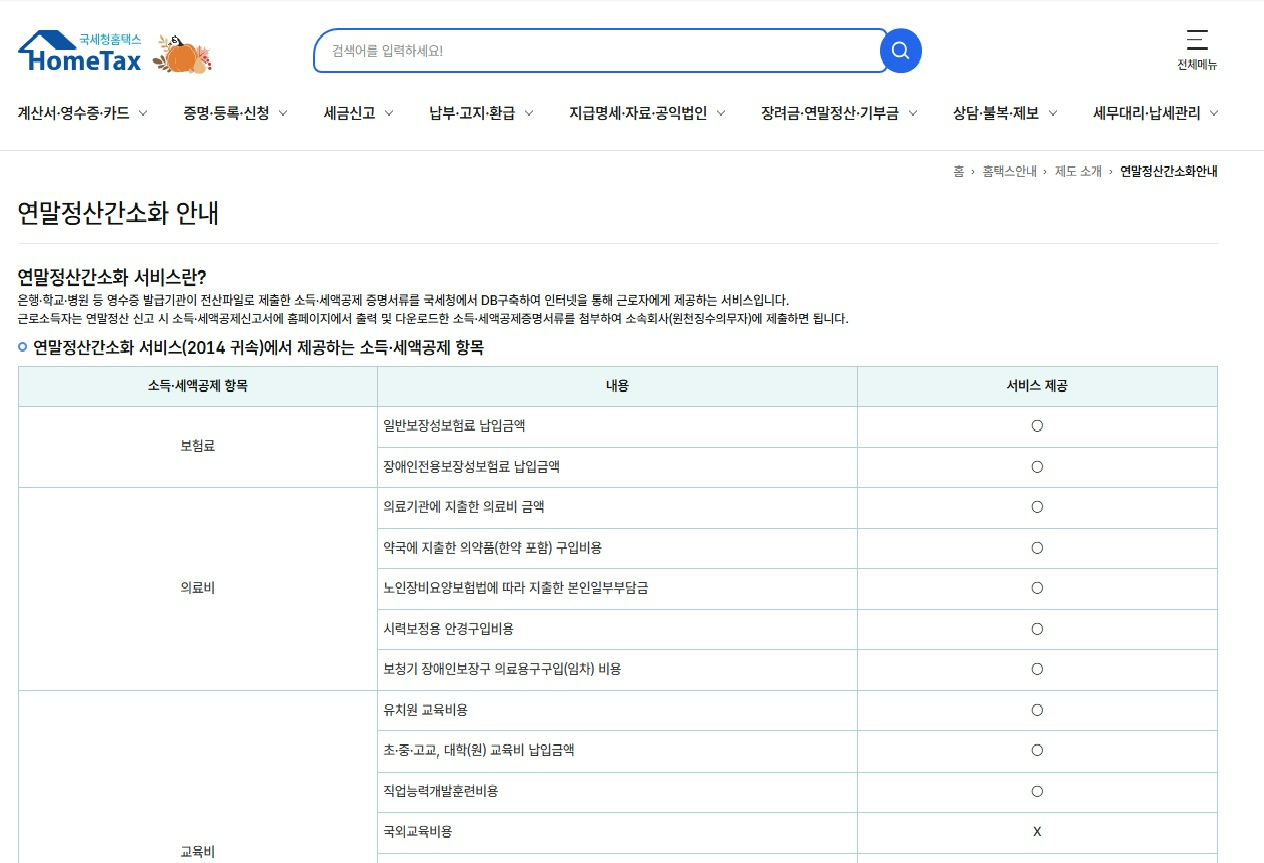The width and height of the screenshot is (1264, 863).
Task: Click the circle indicator for 직업능력개발훈련비용
Action: (x=1037, y=791)
